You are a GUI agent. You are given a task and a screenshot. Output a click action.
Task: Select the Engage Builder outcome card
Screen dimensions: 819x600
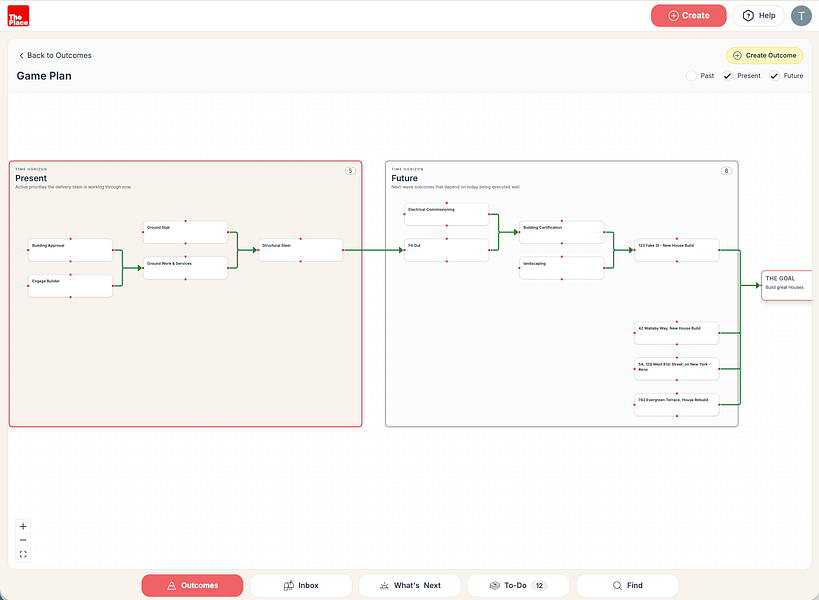(x=71, y=286)
